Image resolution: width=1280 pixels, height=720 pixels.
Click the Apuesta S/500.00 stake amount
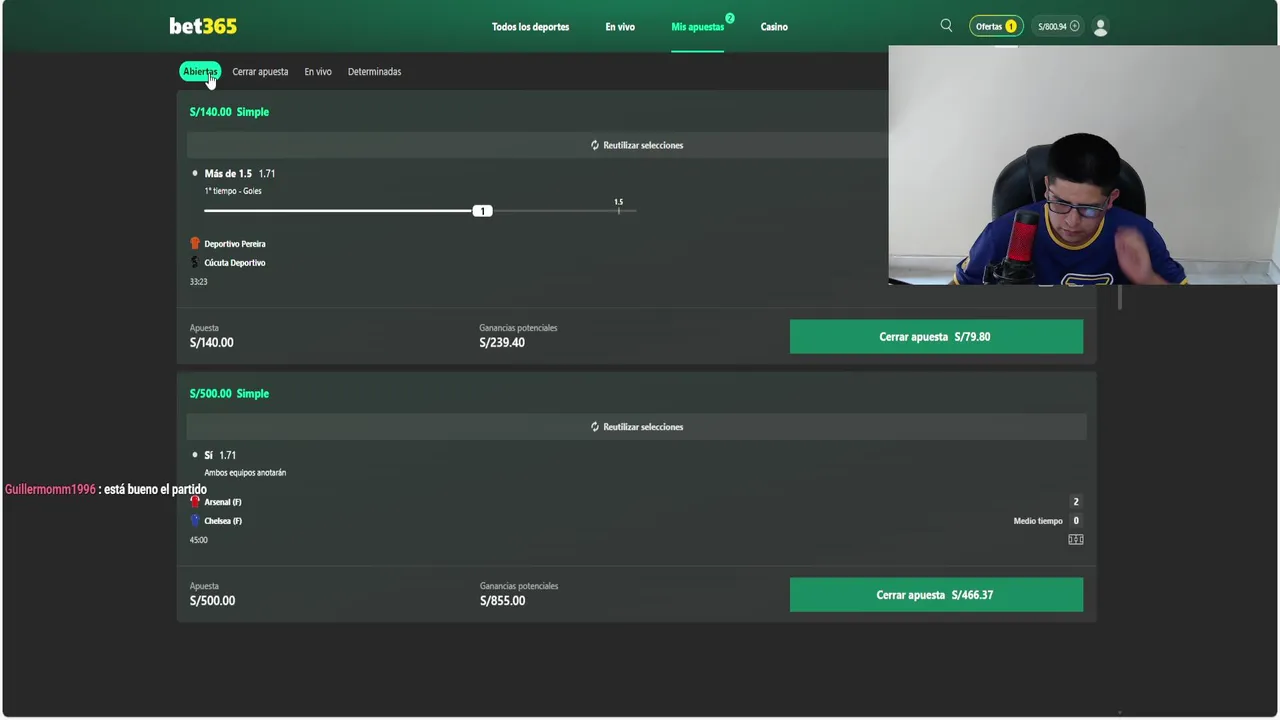tap(212, 601)
